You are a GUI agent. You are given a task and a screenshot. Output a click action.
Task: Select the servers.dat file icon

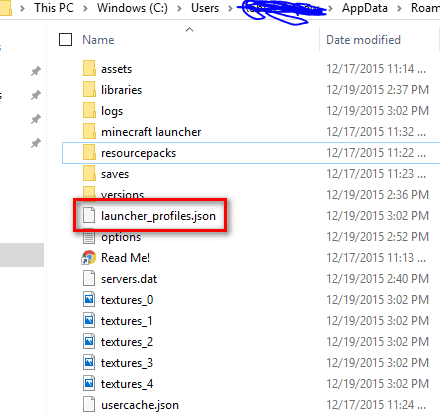pyautogui.click(x=89, y=279)
